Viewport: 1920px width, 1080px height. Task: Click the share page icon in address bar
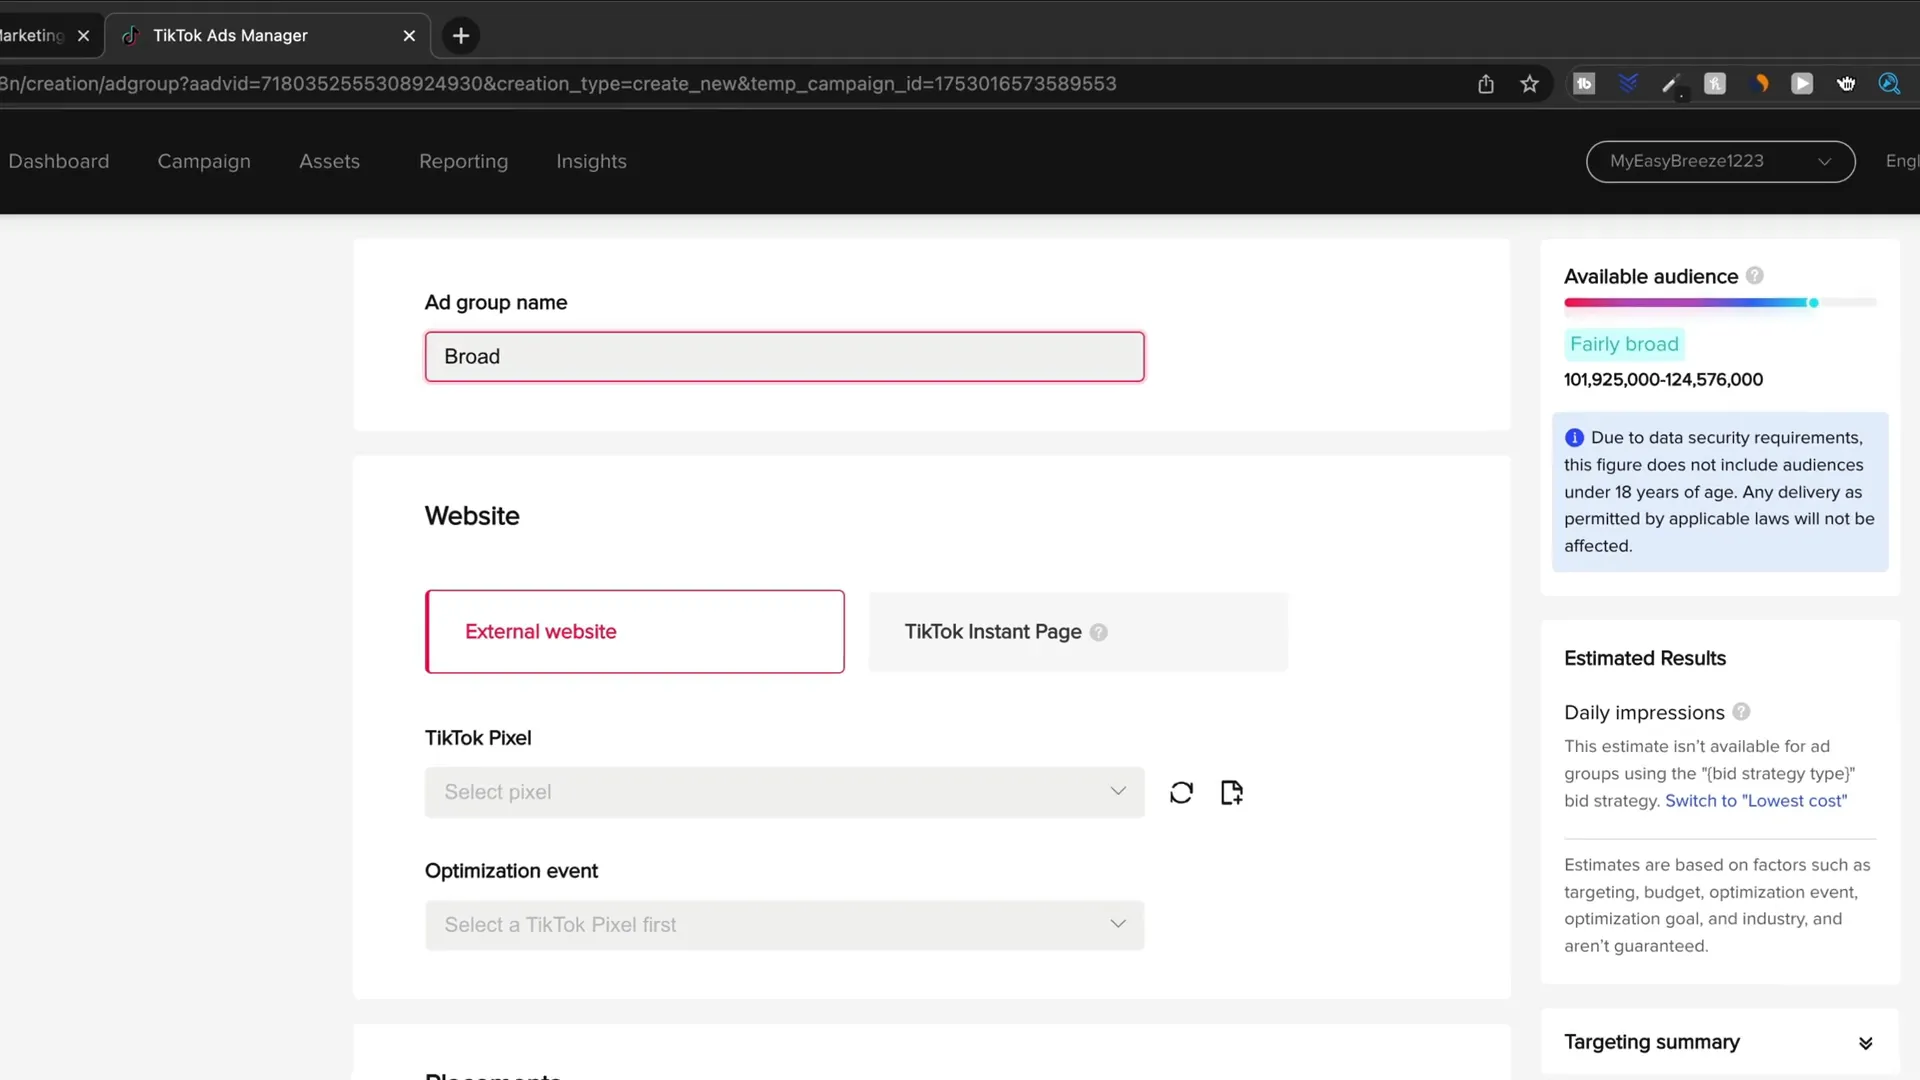(x=1486, y=84)
